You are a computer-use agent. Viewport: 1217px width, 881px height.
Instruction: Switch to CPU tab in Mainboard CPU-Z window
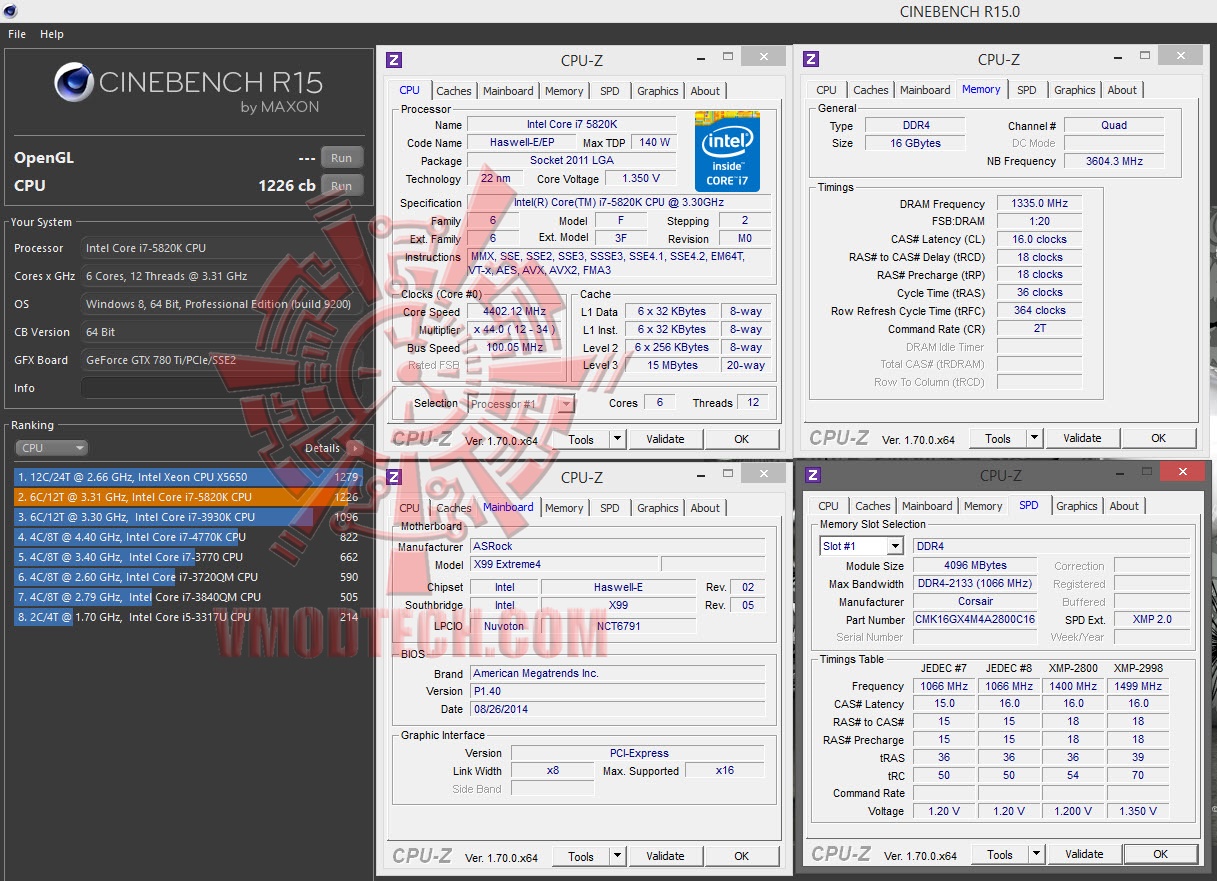click(x=410, y=508)
